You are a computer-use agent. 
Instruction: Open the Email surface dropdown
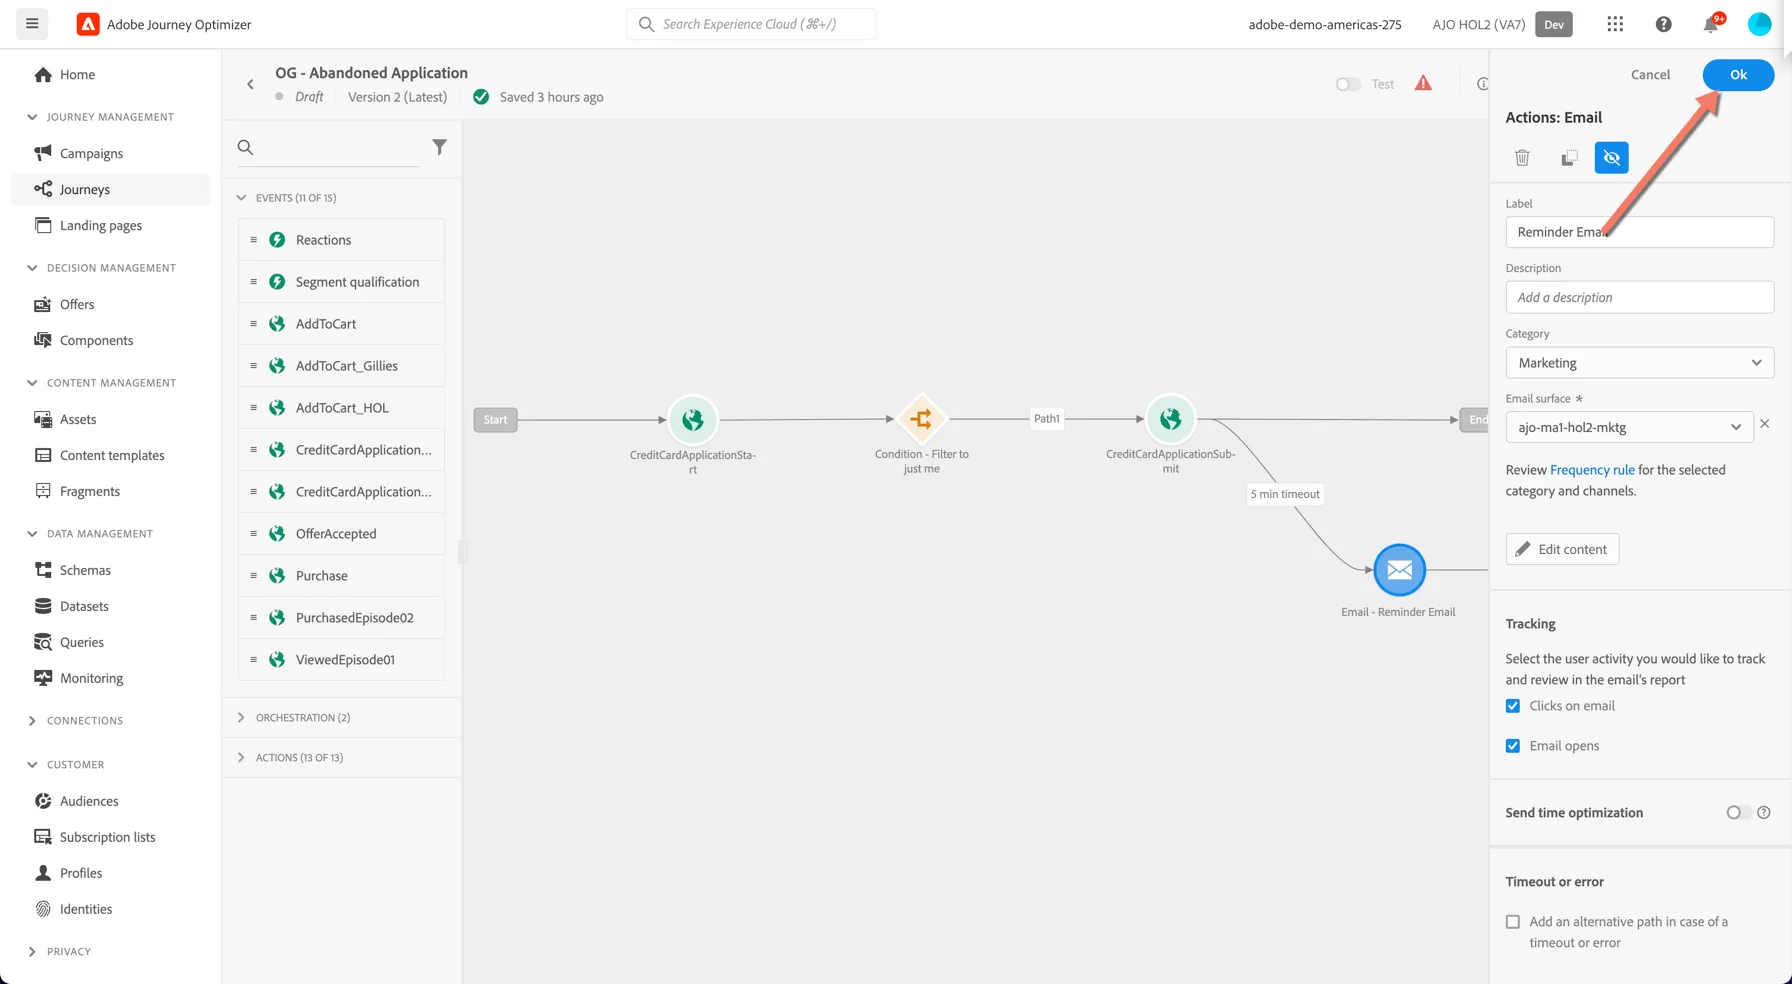pos(1629,427)
